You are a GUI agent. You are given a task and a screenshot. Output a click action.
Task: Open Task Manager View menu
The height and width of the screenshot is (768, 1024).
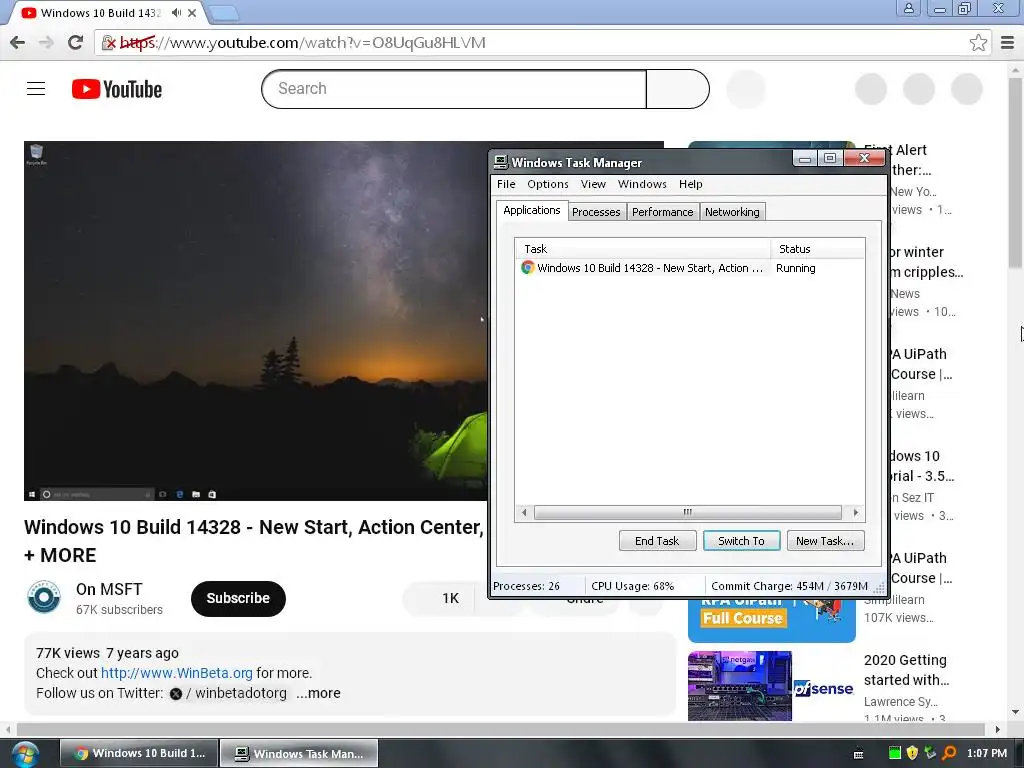point(593,184)
